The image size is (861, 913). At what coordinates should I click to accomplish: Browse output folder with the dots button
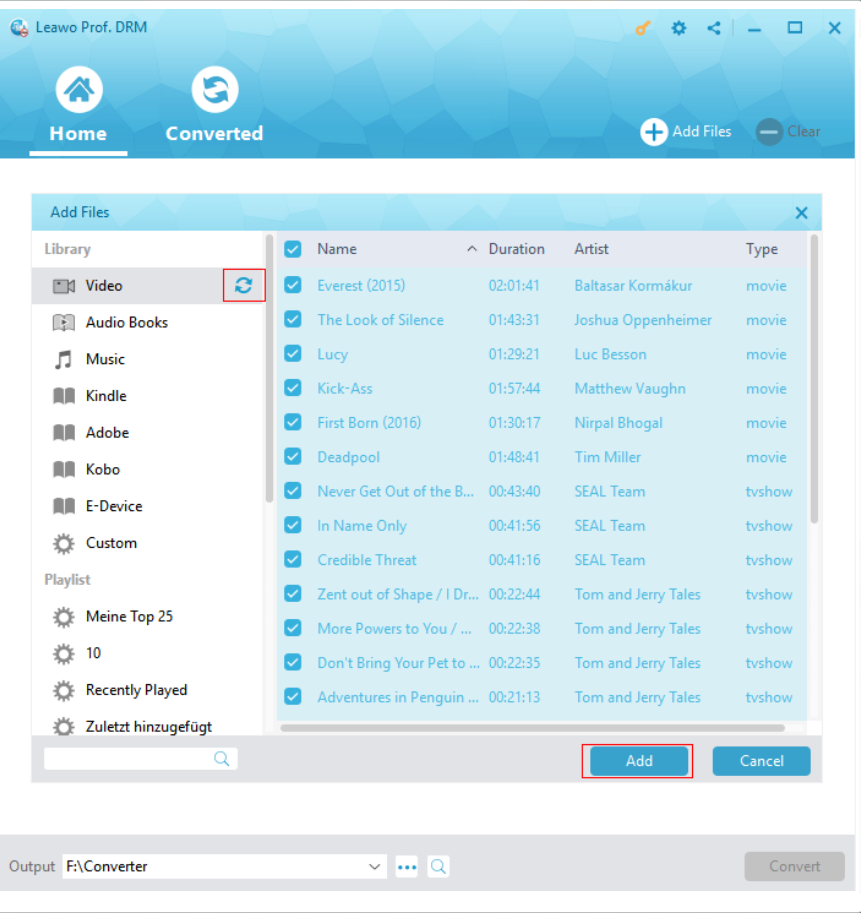pyautogui.click(x=407, y=867)
